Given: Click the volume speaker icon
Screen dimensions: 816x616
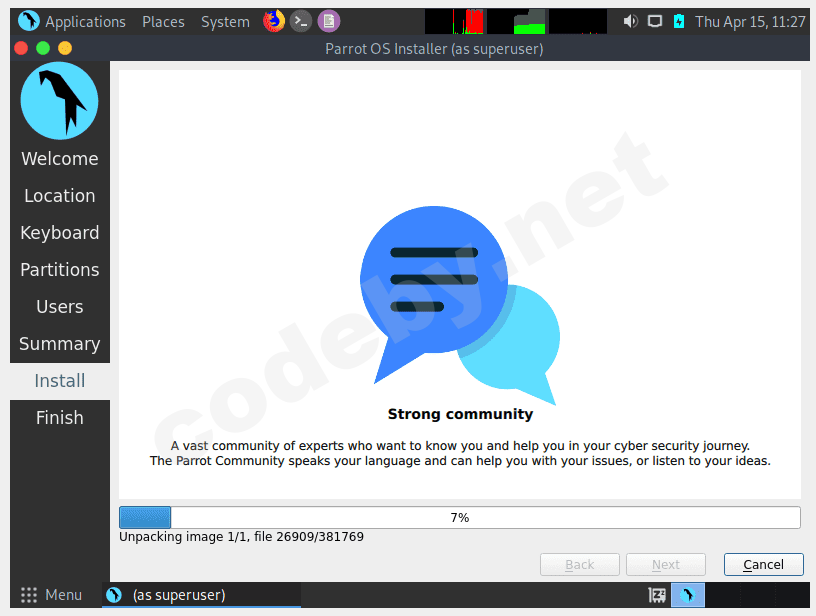Looking at the screenshot, I should [630, 21].
